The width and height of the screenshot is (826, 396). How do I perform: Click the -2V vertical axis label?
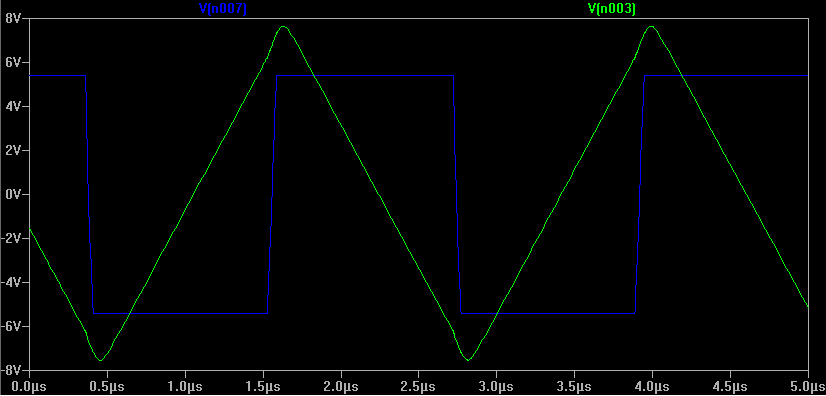(12, 238)
